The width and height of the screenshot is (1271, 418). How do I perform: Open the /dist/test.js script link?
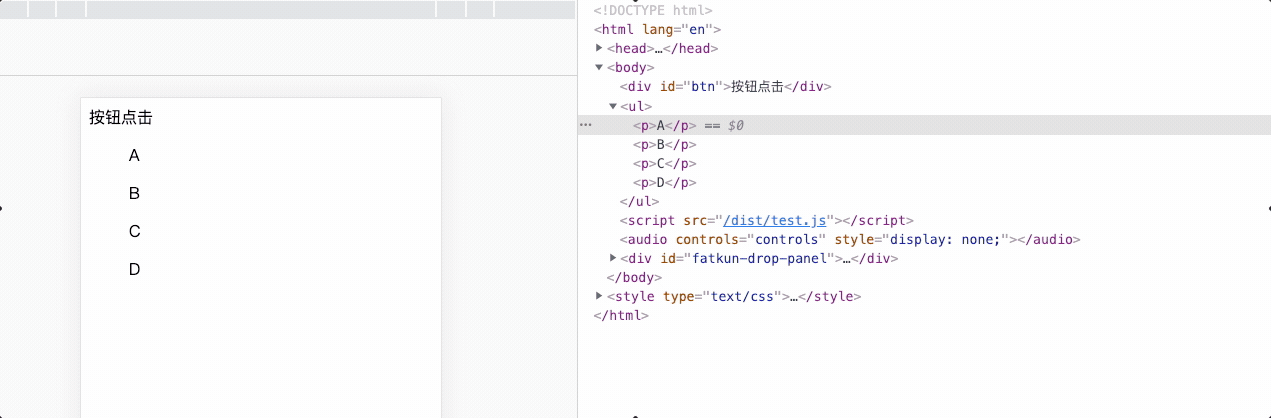pyautogui.click(x=775, y=221)
